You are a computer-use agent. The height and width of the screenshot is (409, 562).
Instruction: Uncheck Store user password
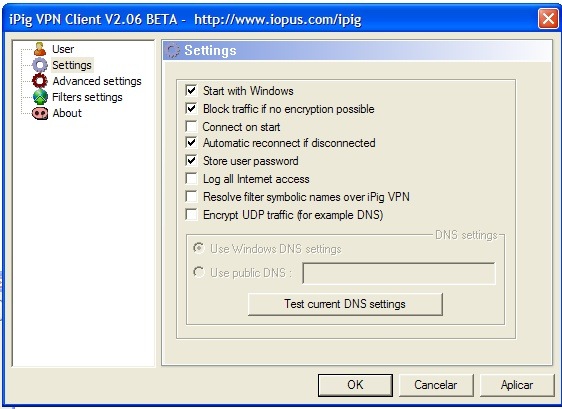tap(191, 161)
